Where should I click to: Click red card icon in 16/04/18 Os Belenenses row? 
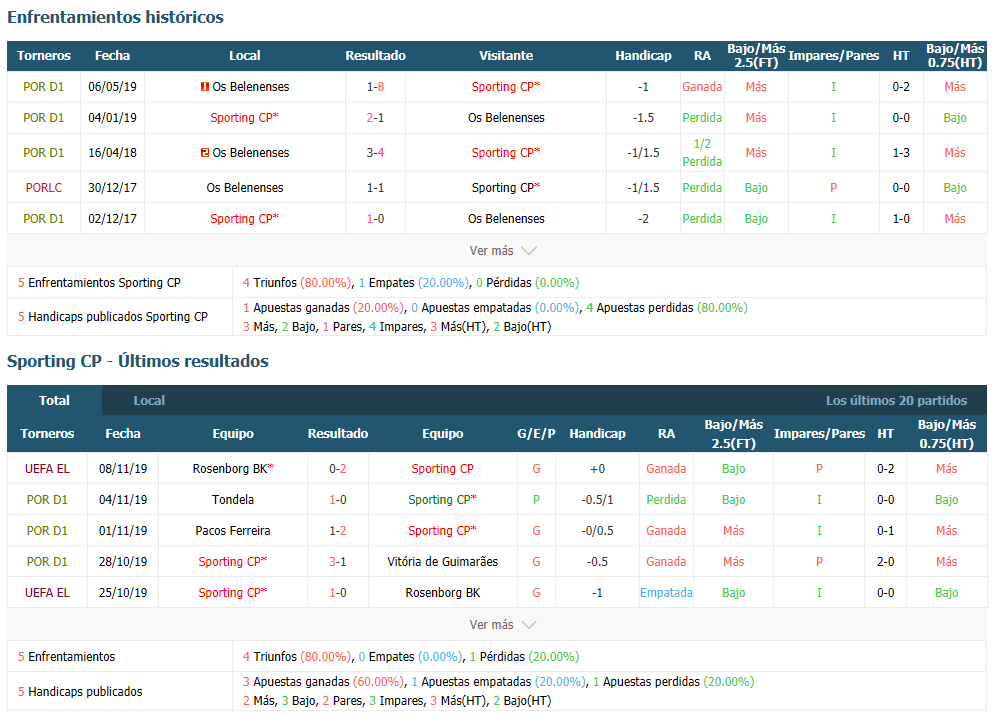pos(204,153)
